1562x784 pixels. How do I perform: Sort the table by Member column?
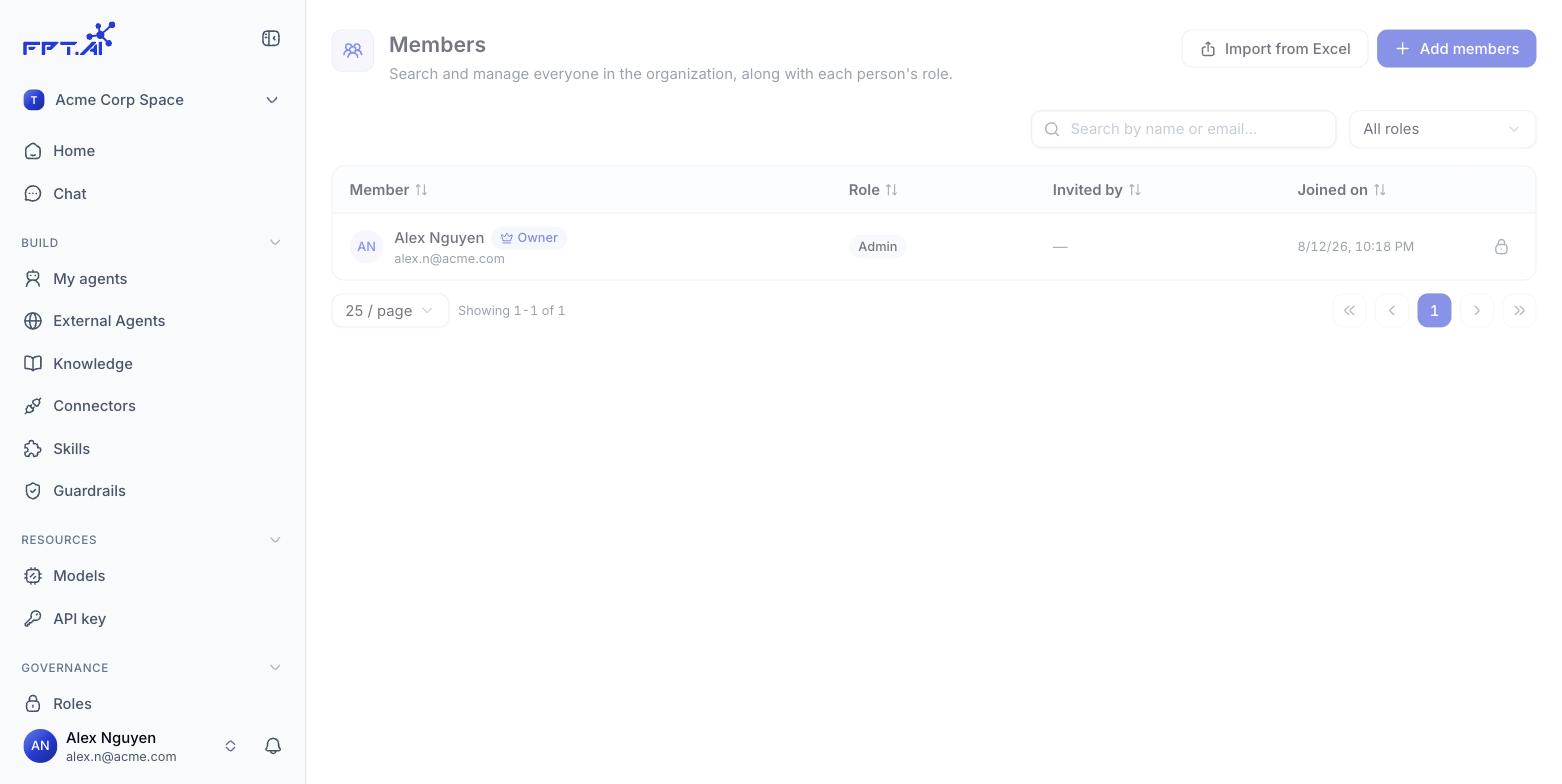[421, 190]
